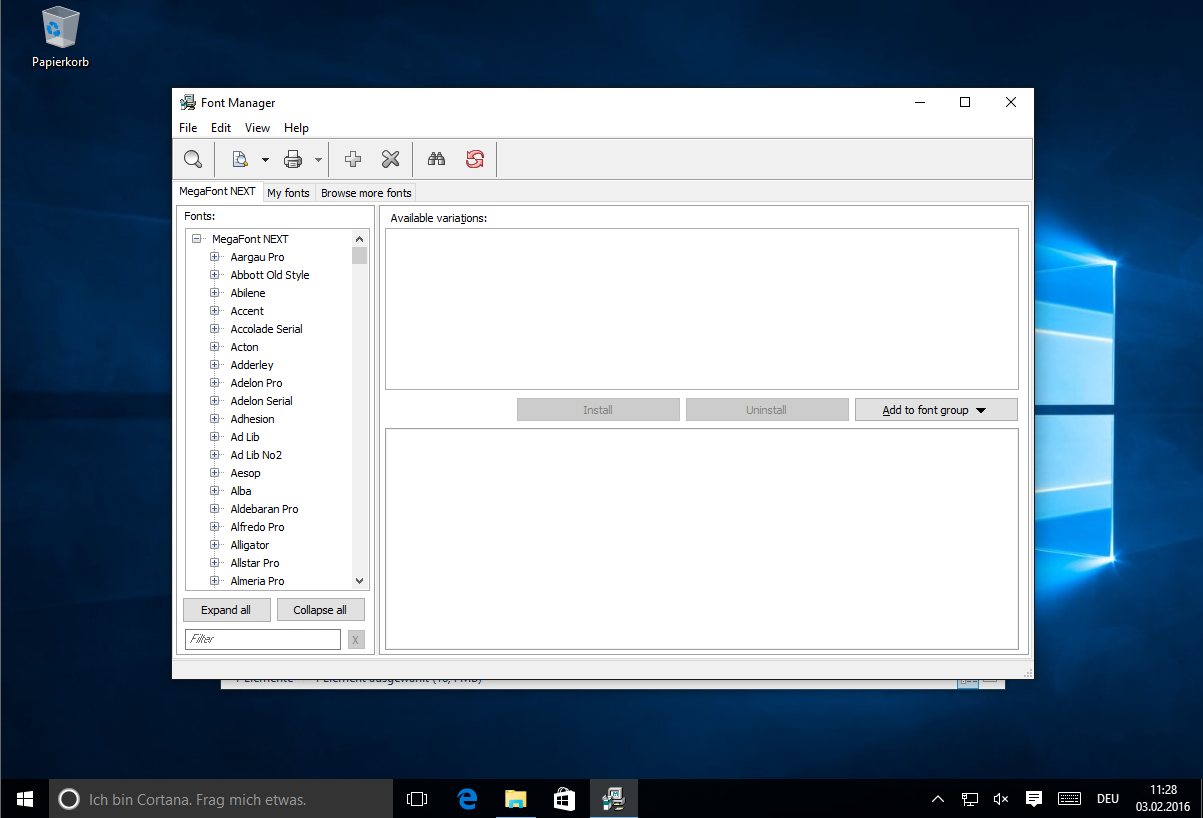Collapse the MegaFont NEXT root node
This screenshot has height=818, width=1203.
(196, 239)
